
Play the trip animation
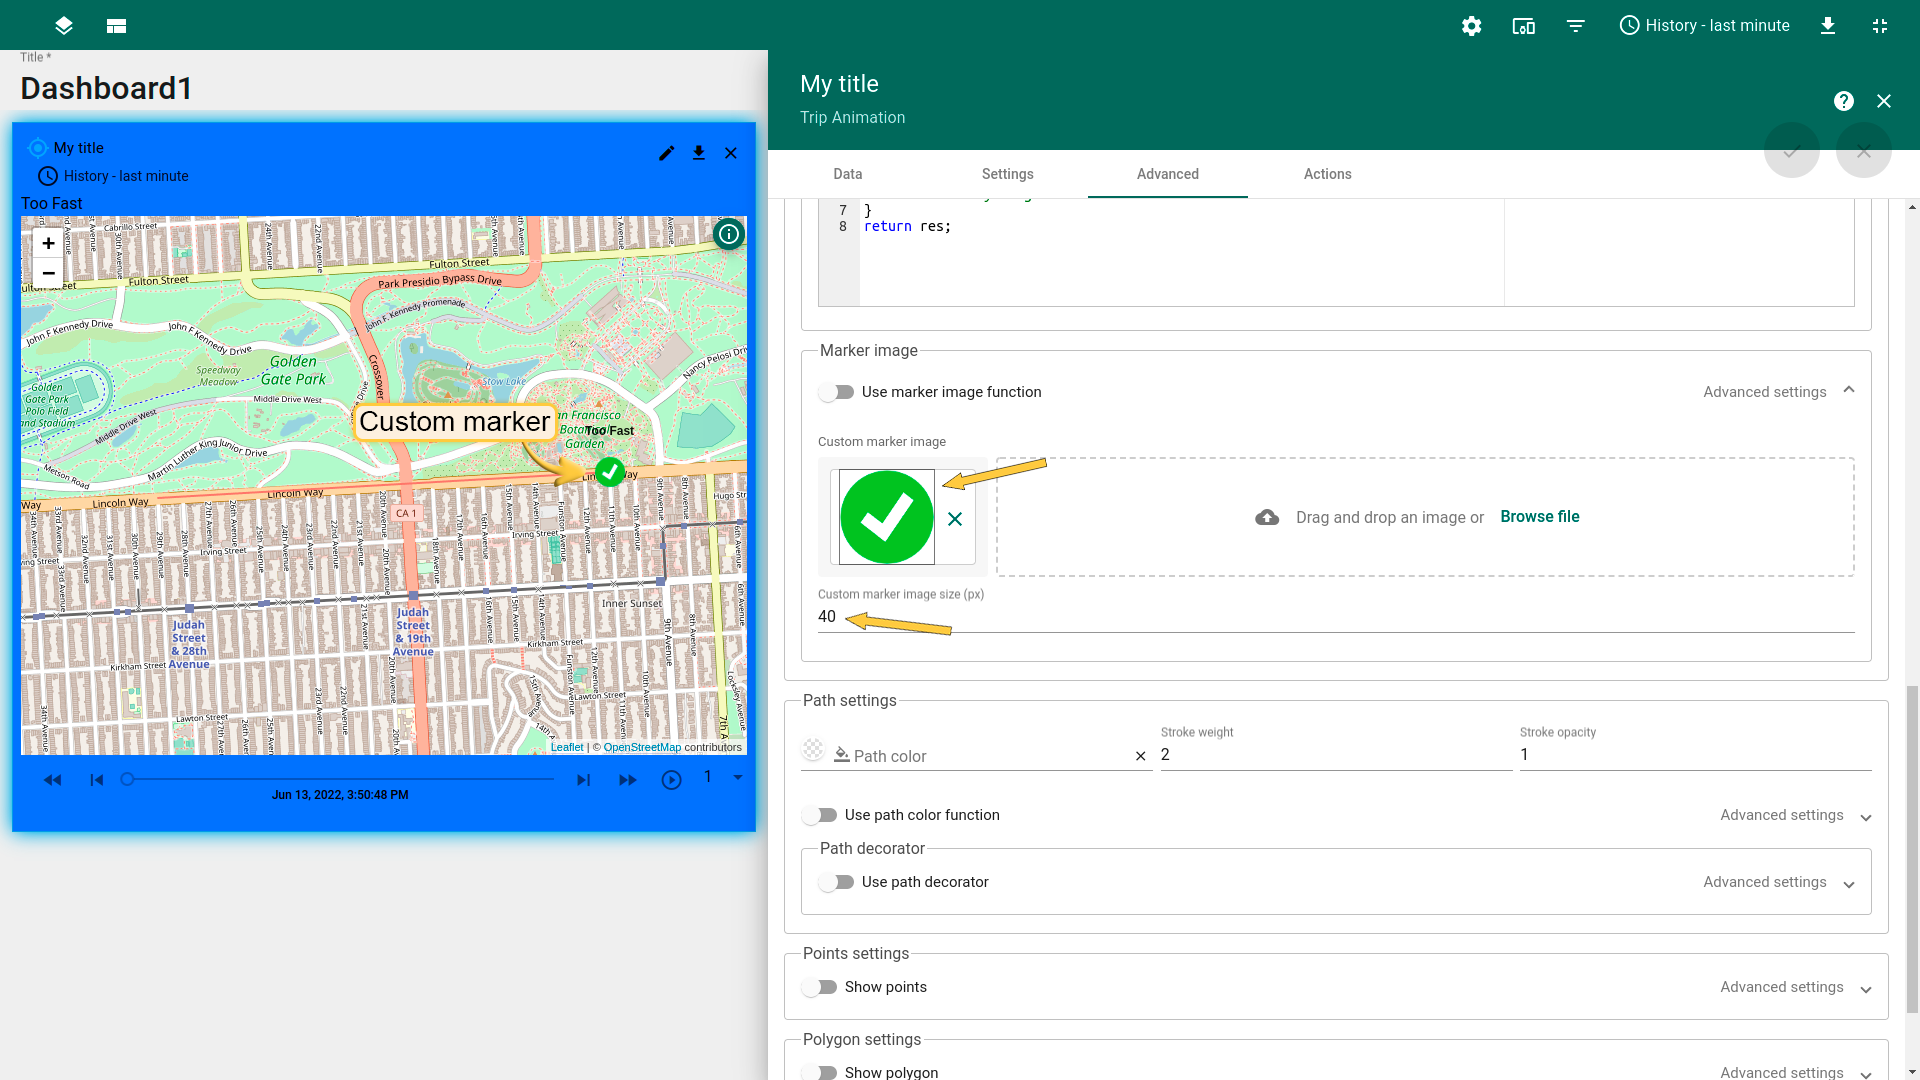point(672,780)
